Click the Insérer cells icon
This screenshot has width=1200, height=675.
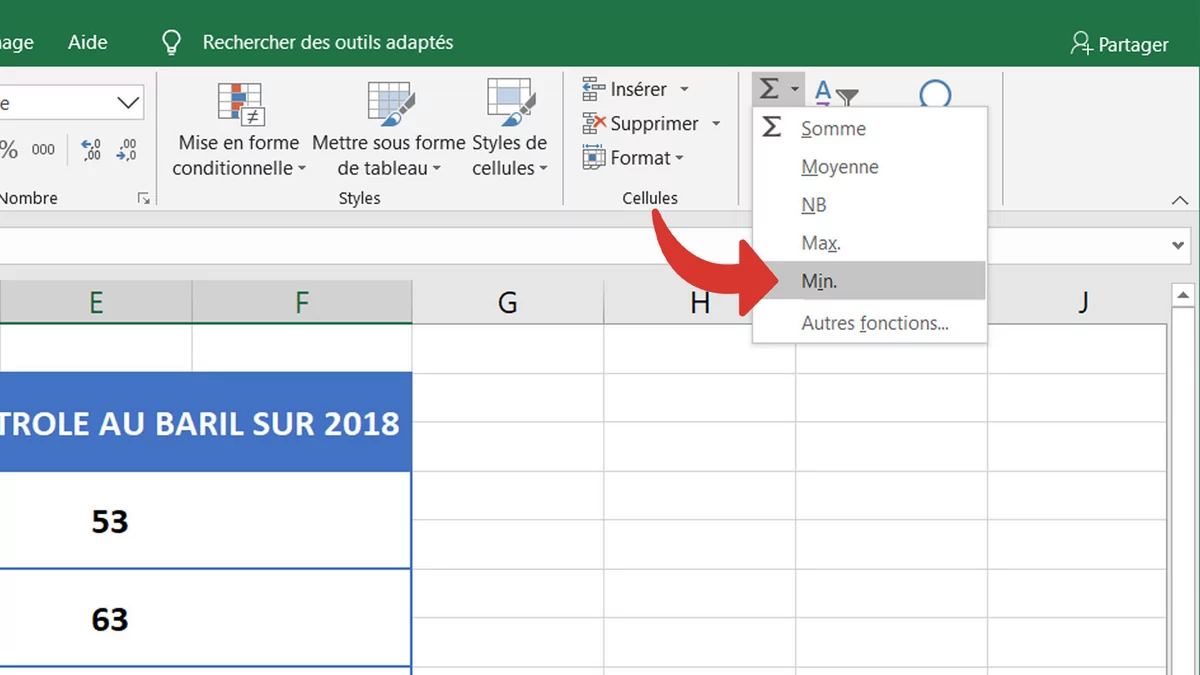coord(593,89)
